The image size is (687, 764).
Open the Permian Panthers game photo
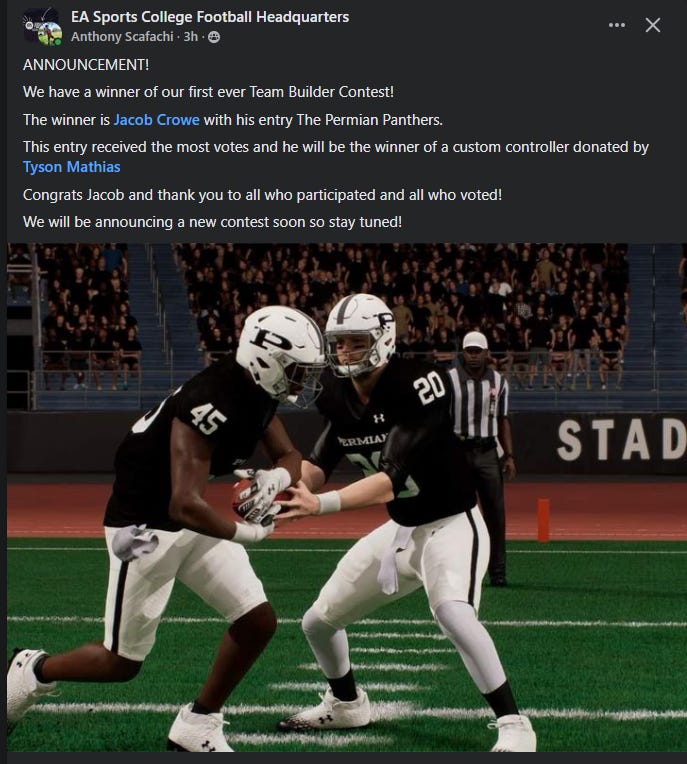(x=347, y=497)
